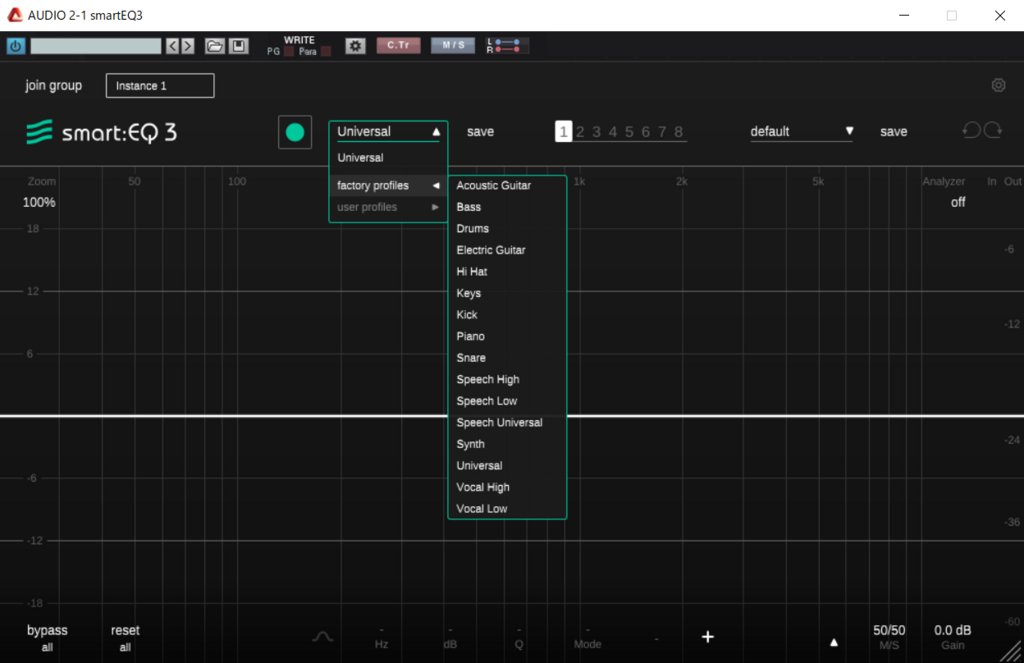Add a new filter band with plus

tap(708, 636)
